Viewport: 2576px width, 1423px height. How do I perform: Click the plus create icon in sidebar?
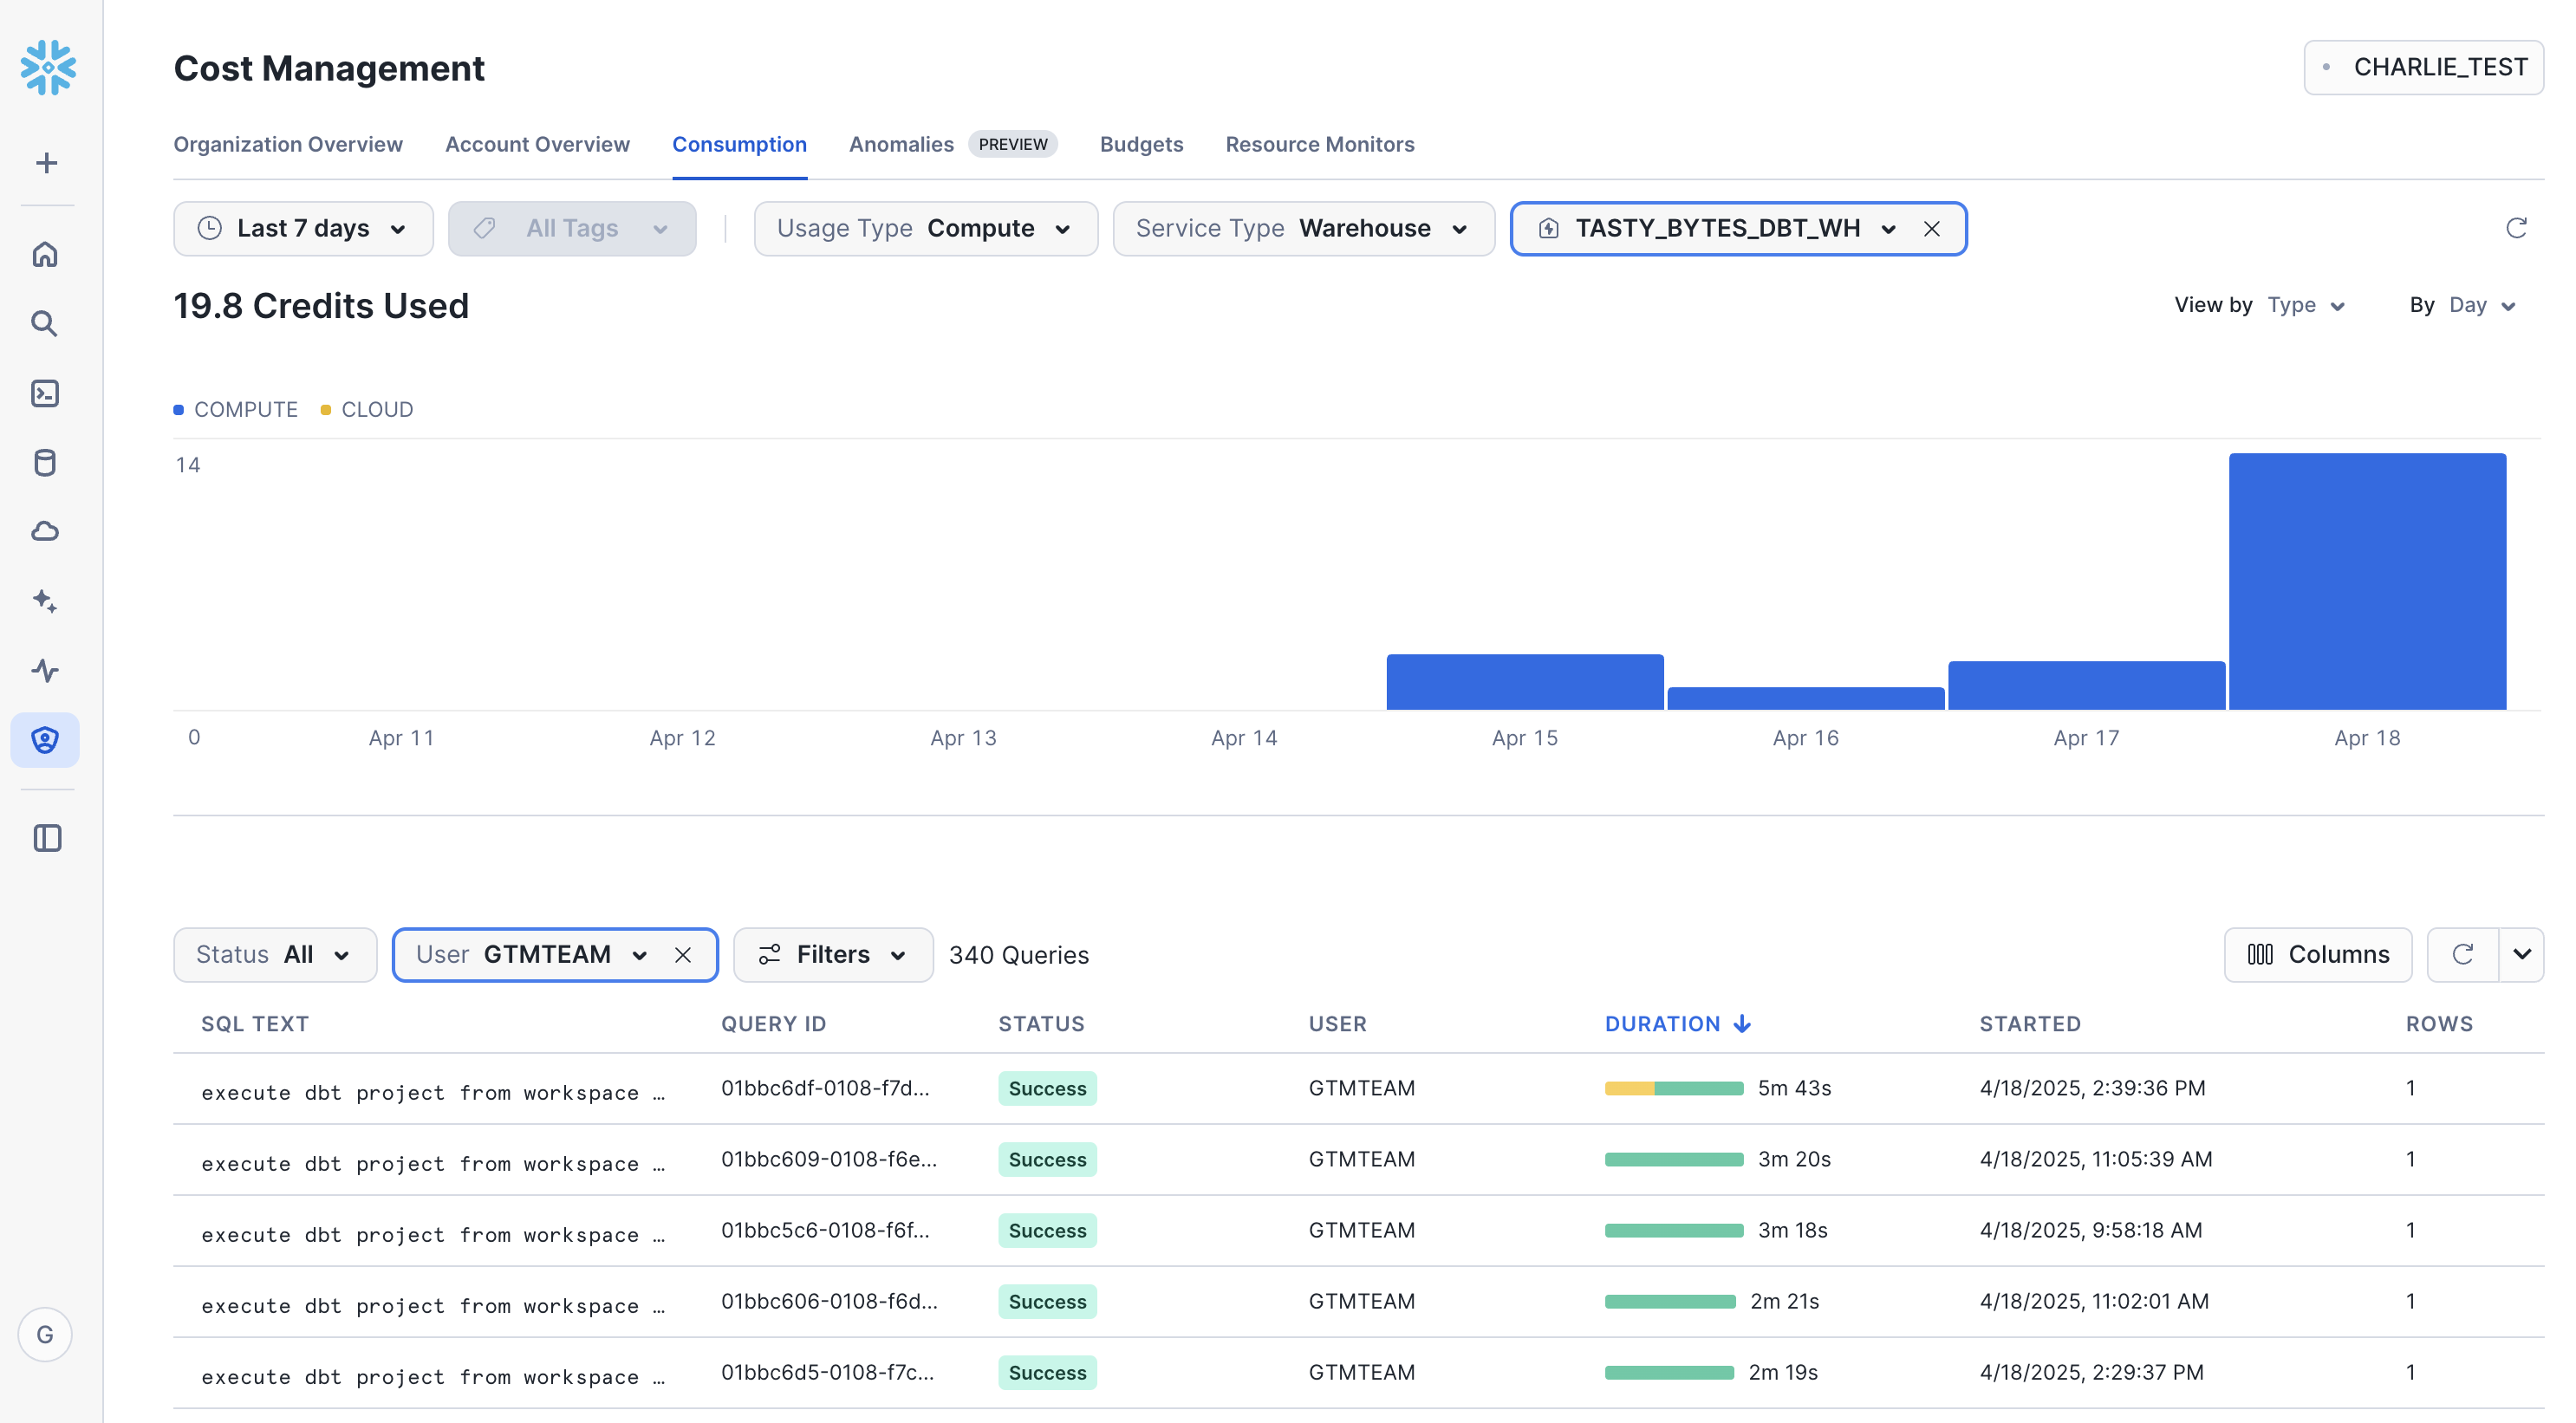click(46, 163)
